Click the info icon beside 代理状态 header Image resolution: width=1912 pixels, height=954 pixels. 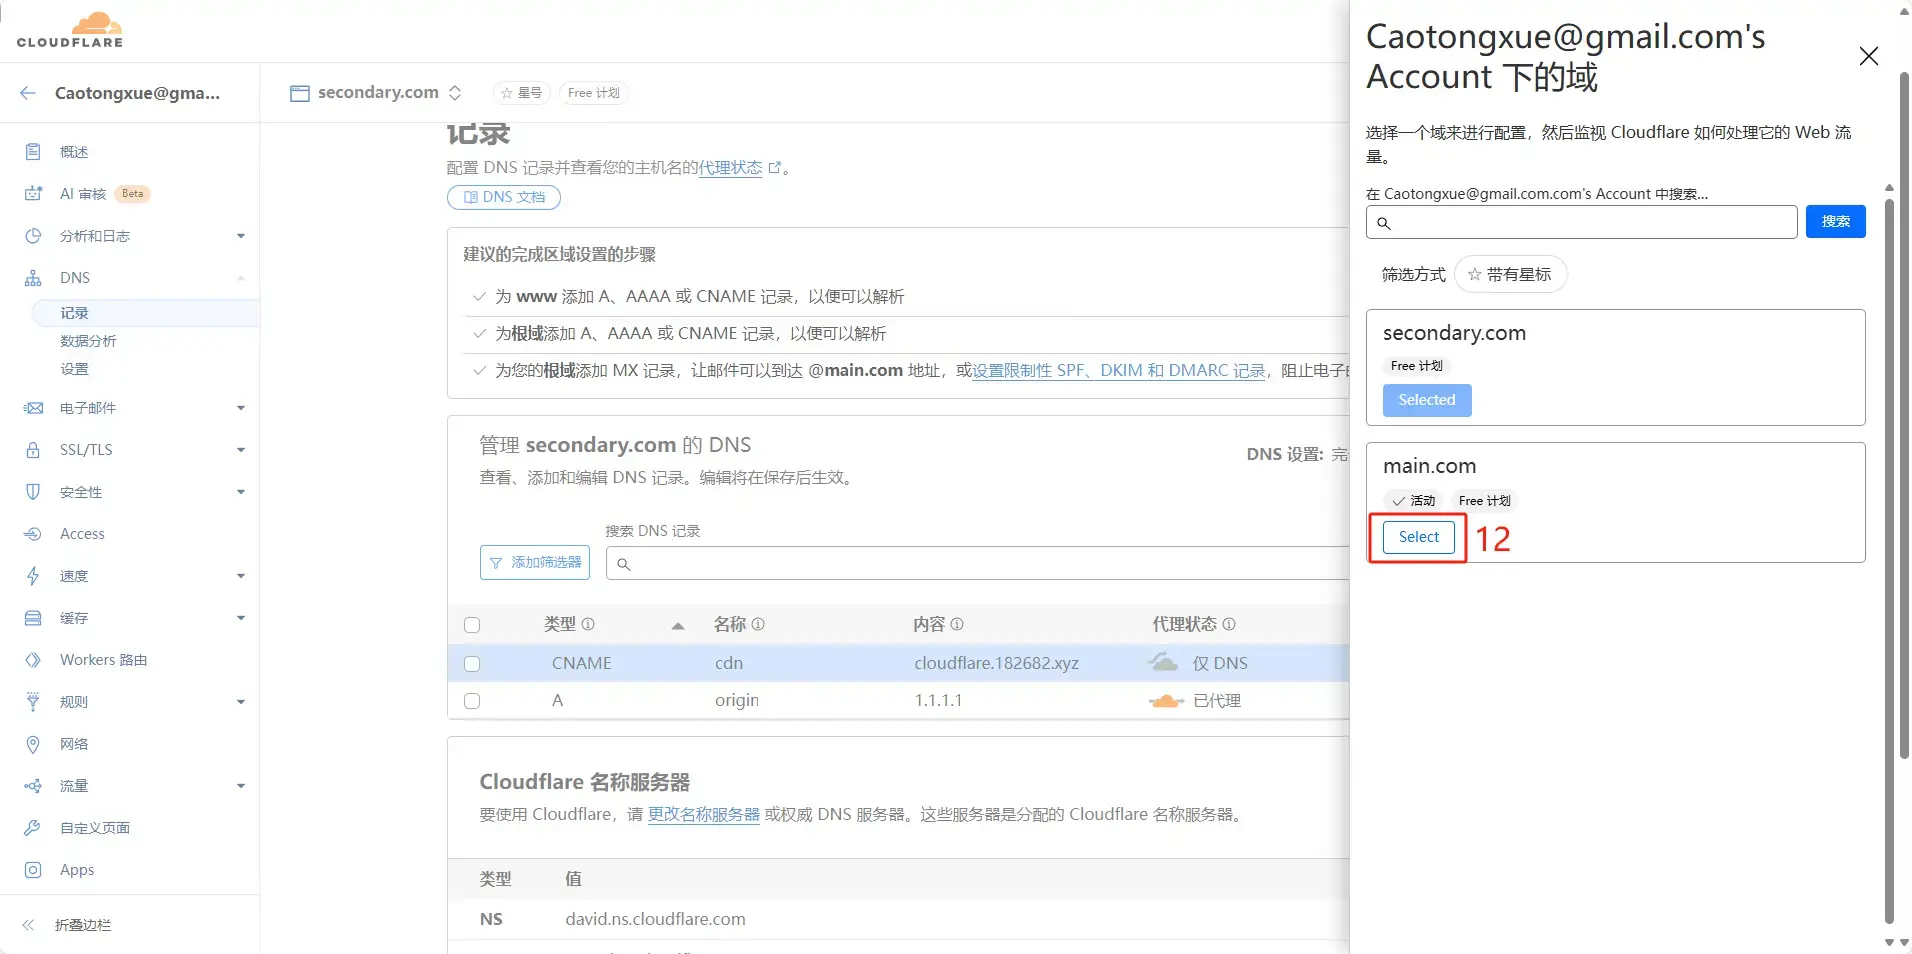pos(1229,624)
